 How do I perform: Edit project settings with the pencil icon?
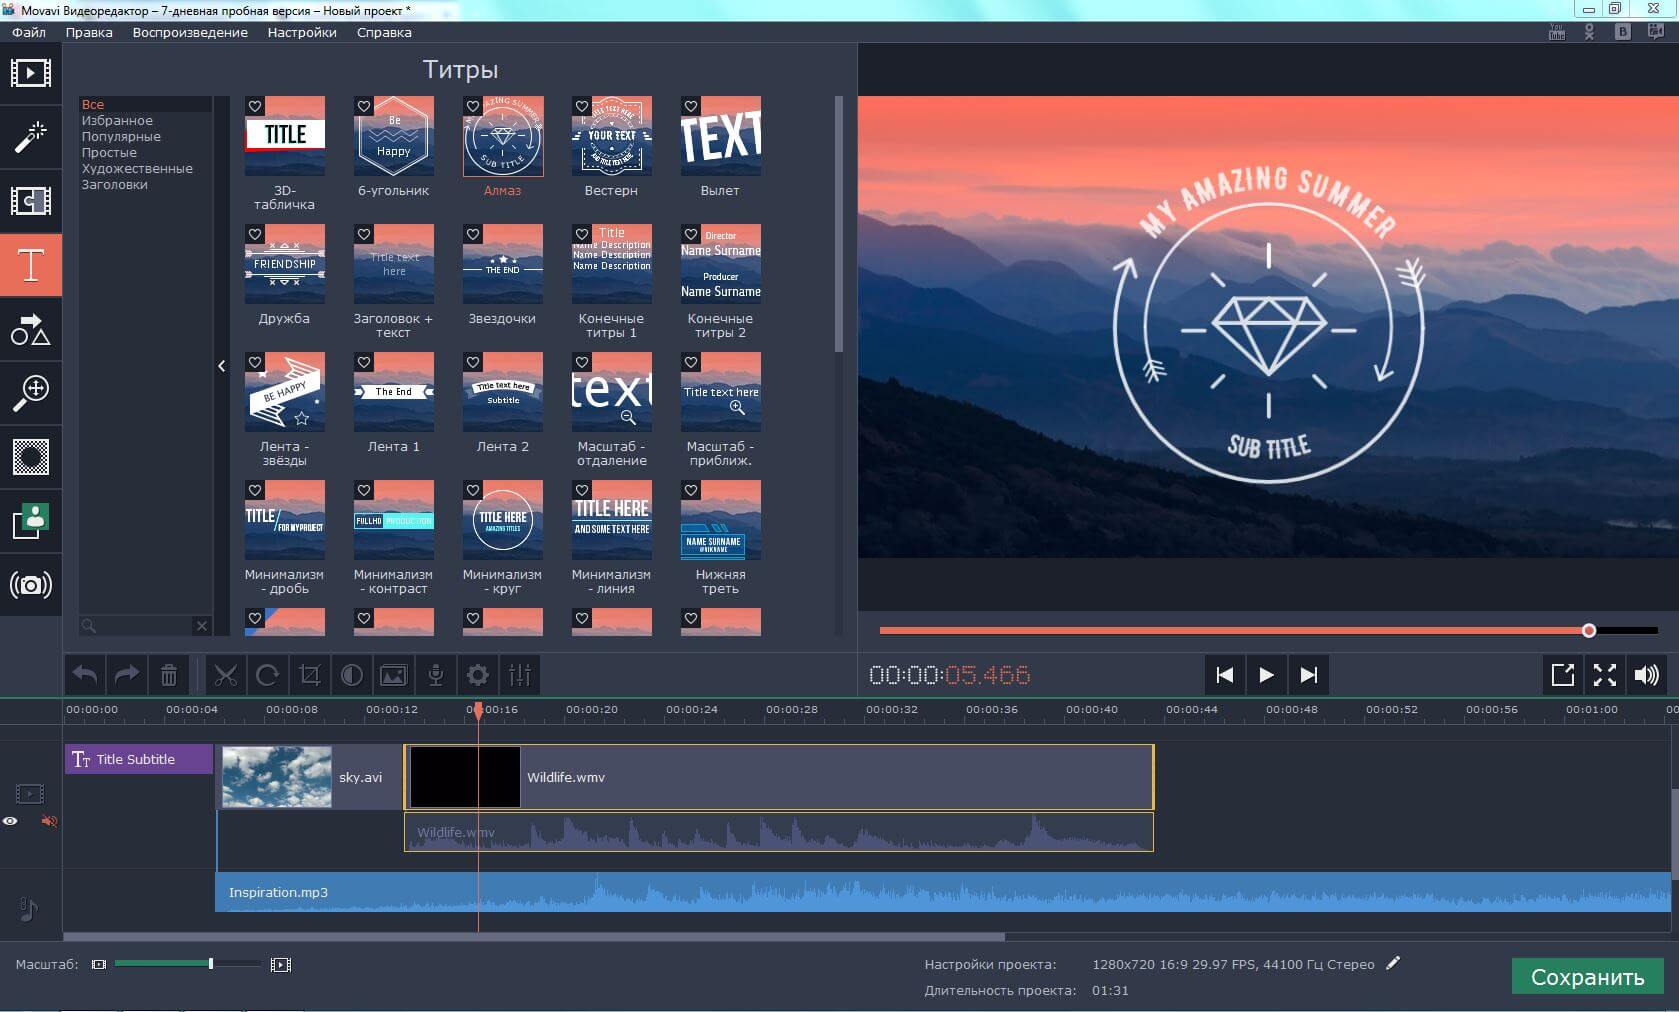pyautogui.click(x=1393, y=963)
